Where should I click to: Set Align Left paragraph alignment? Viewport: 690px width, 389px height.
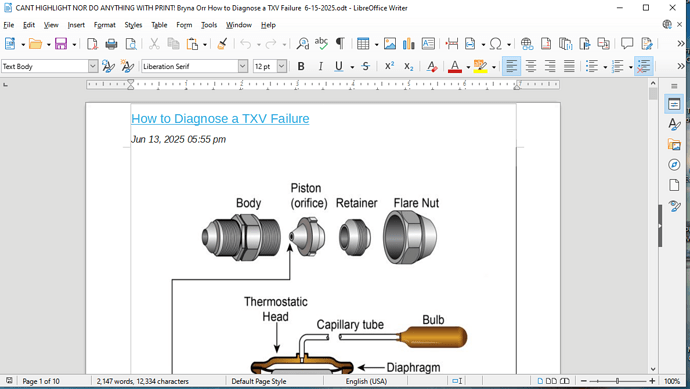[511, 66]
